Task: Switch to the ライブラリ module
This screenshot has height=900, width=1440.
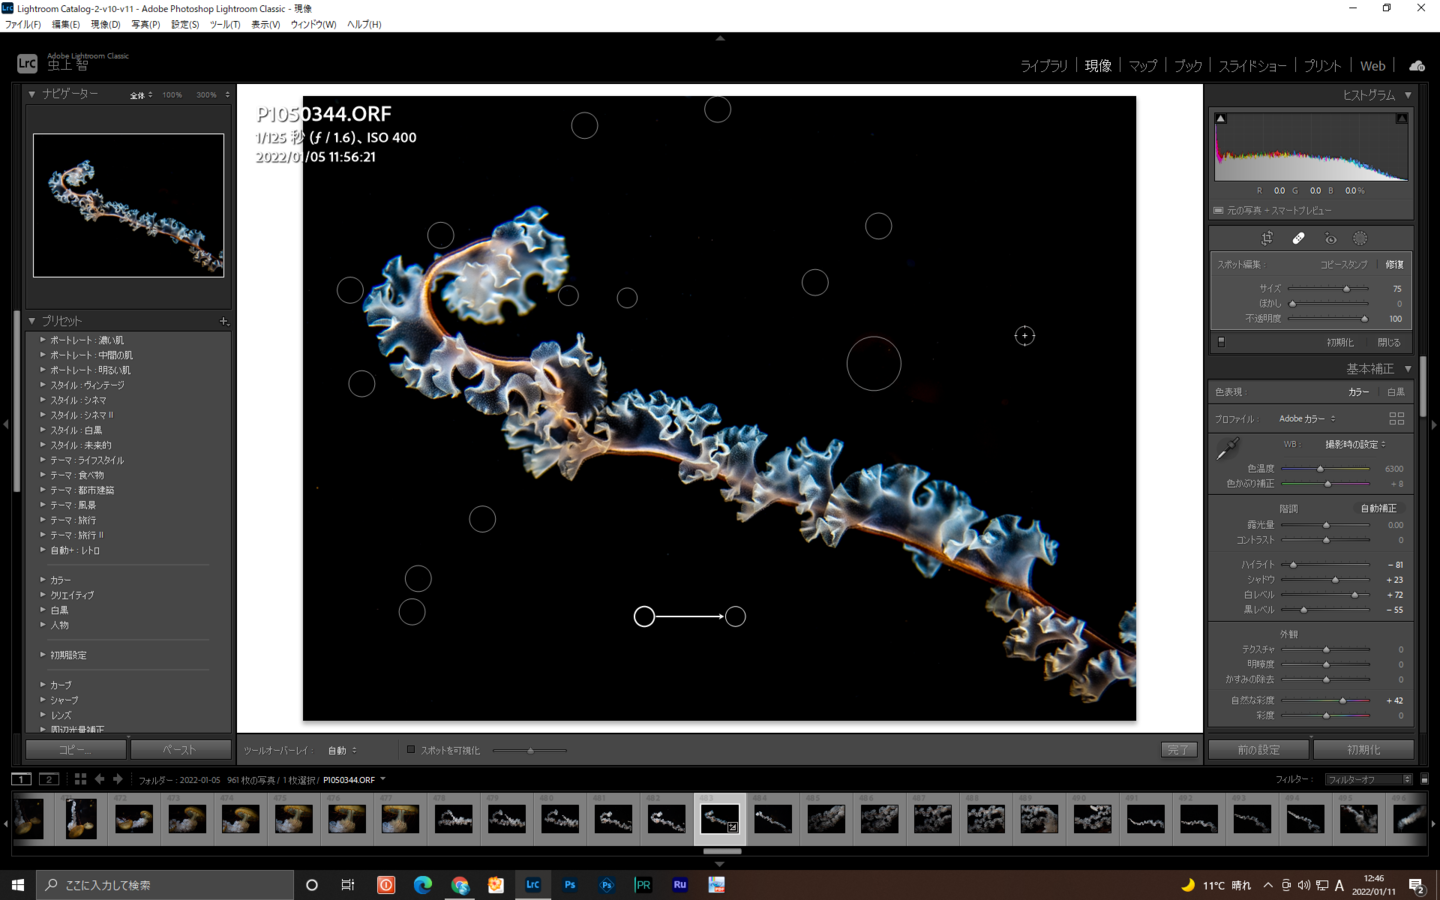Action: tap(1043, 66)
